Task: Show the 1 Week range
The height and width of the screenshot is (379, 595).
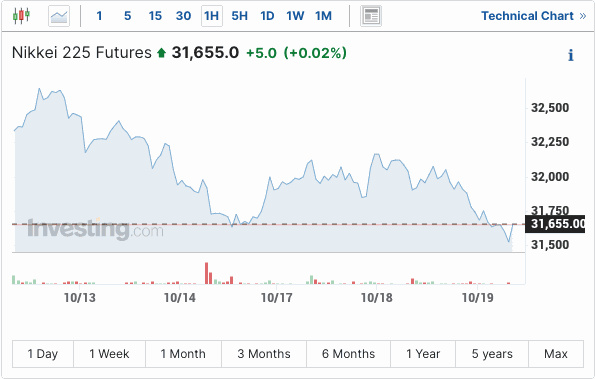Action: point(109,354)
